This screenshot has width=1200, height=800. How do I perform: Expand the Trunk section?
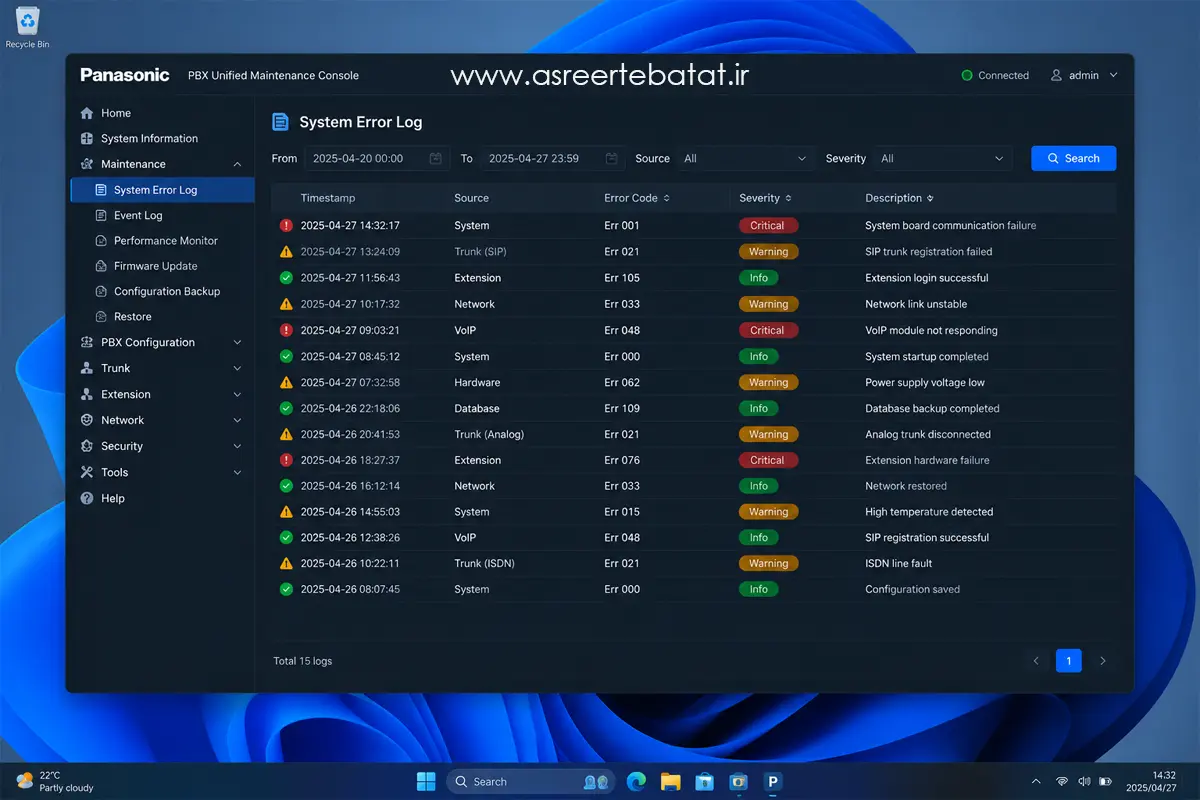(x=237, y=368)
